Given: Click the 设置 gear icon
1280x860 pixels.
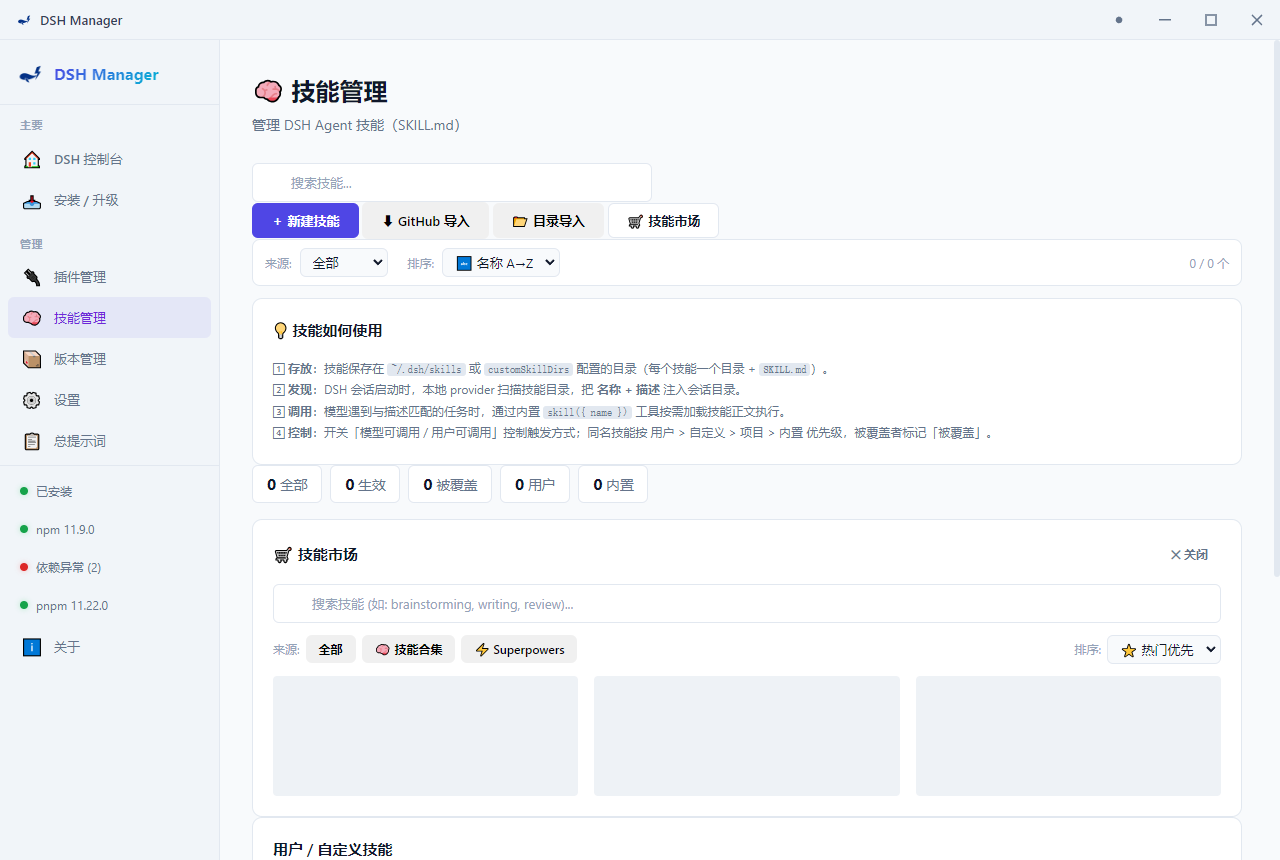Looking at the screenshot, I should (32, 400).
